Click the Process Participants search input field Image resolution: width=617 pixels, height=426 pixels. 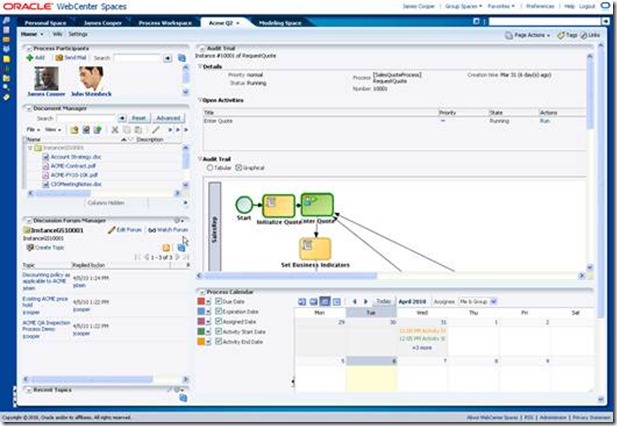[137, 58]
